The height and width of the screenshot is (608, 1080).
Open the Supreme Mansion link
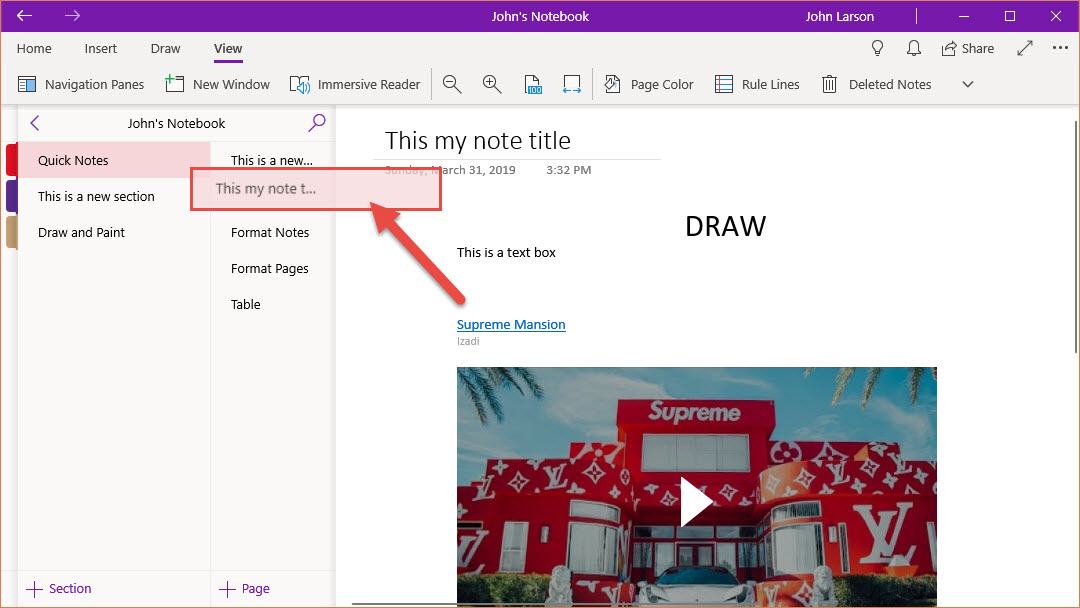511,325
